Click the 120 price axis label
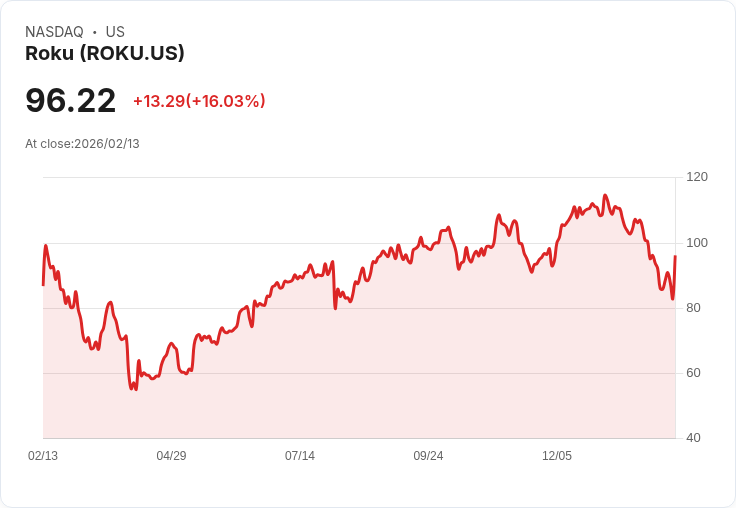Image resolution: width=736 pixels, height=508 pixels. coord(697,177)
